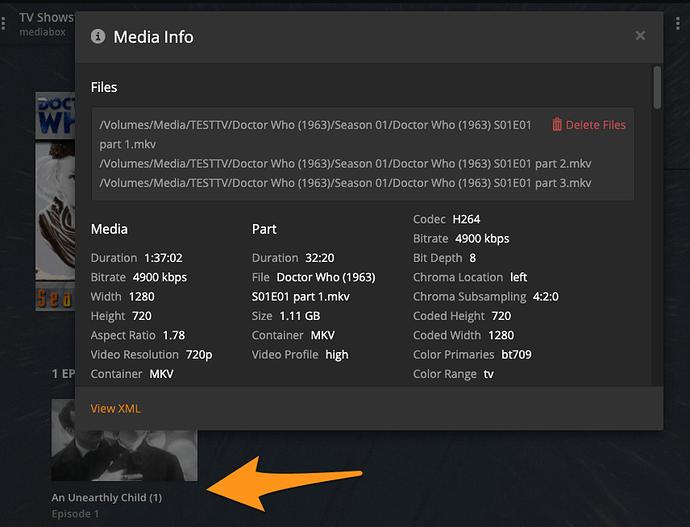Screen dimensions: 690x527
Task: Click the Codec H264 value
Action: [468, 219]
